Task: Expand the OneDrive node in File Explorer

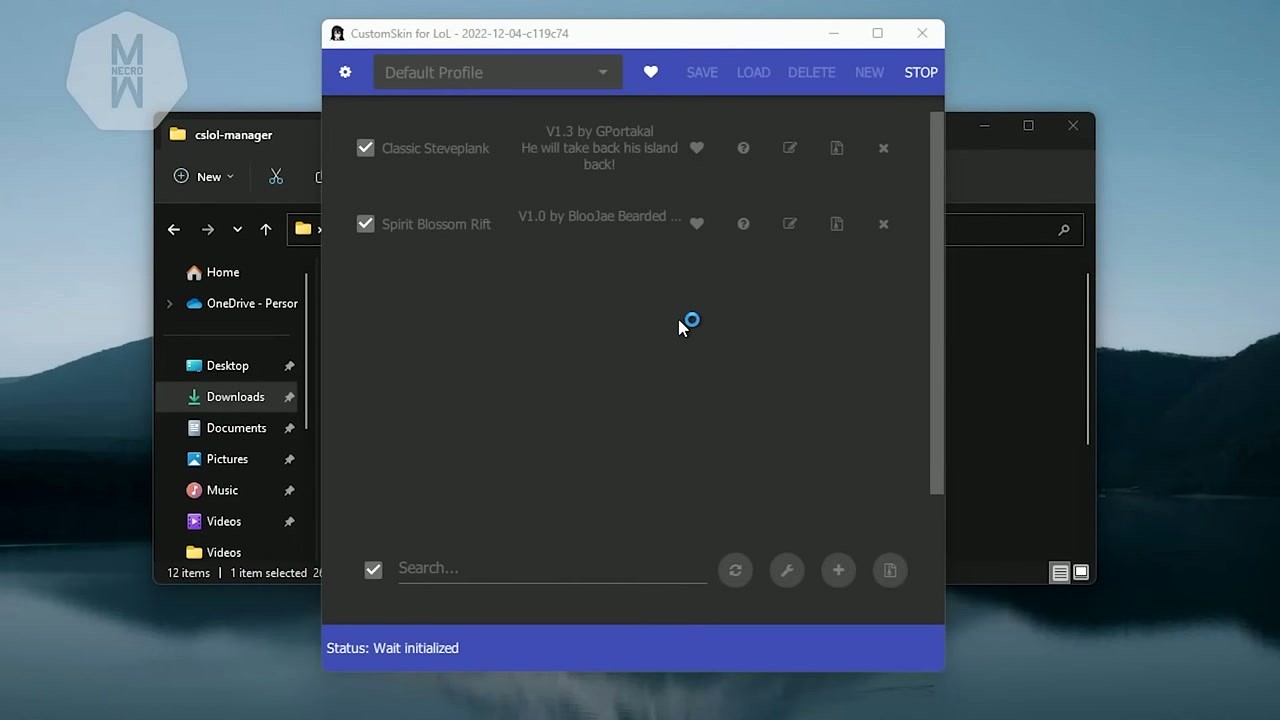Action: (x=169, y=303)
